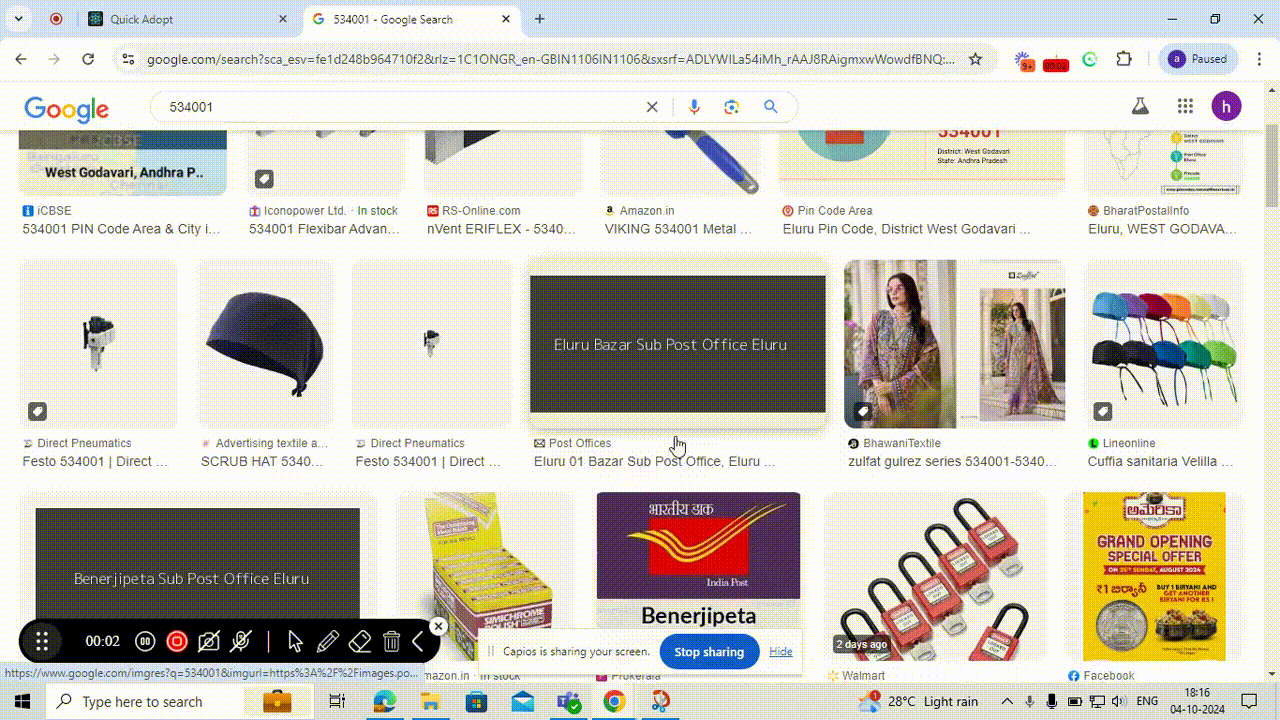Open Chrome's three-dot menu
This screenshot has width=1280, height=720.
click(x=1259, y=59)
